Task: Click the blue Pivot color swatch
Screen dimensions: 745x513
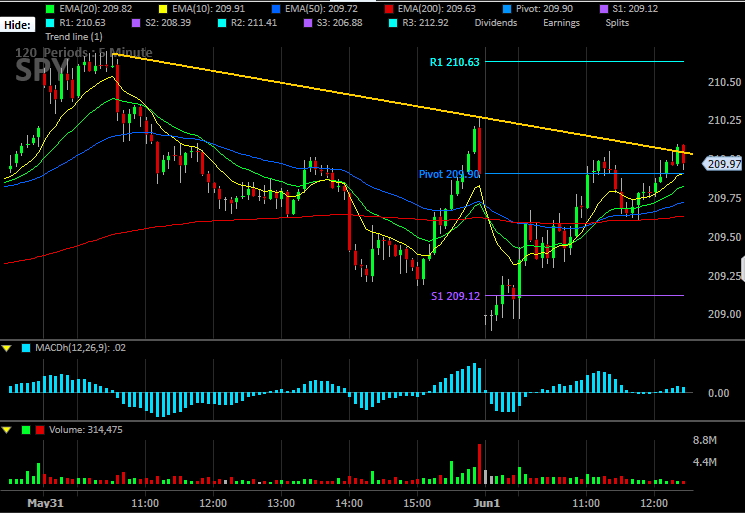Action: [x=507, y=9]
